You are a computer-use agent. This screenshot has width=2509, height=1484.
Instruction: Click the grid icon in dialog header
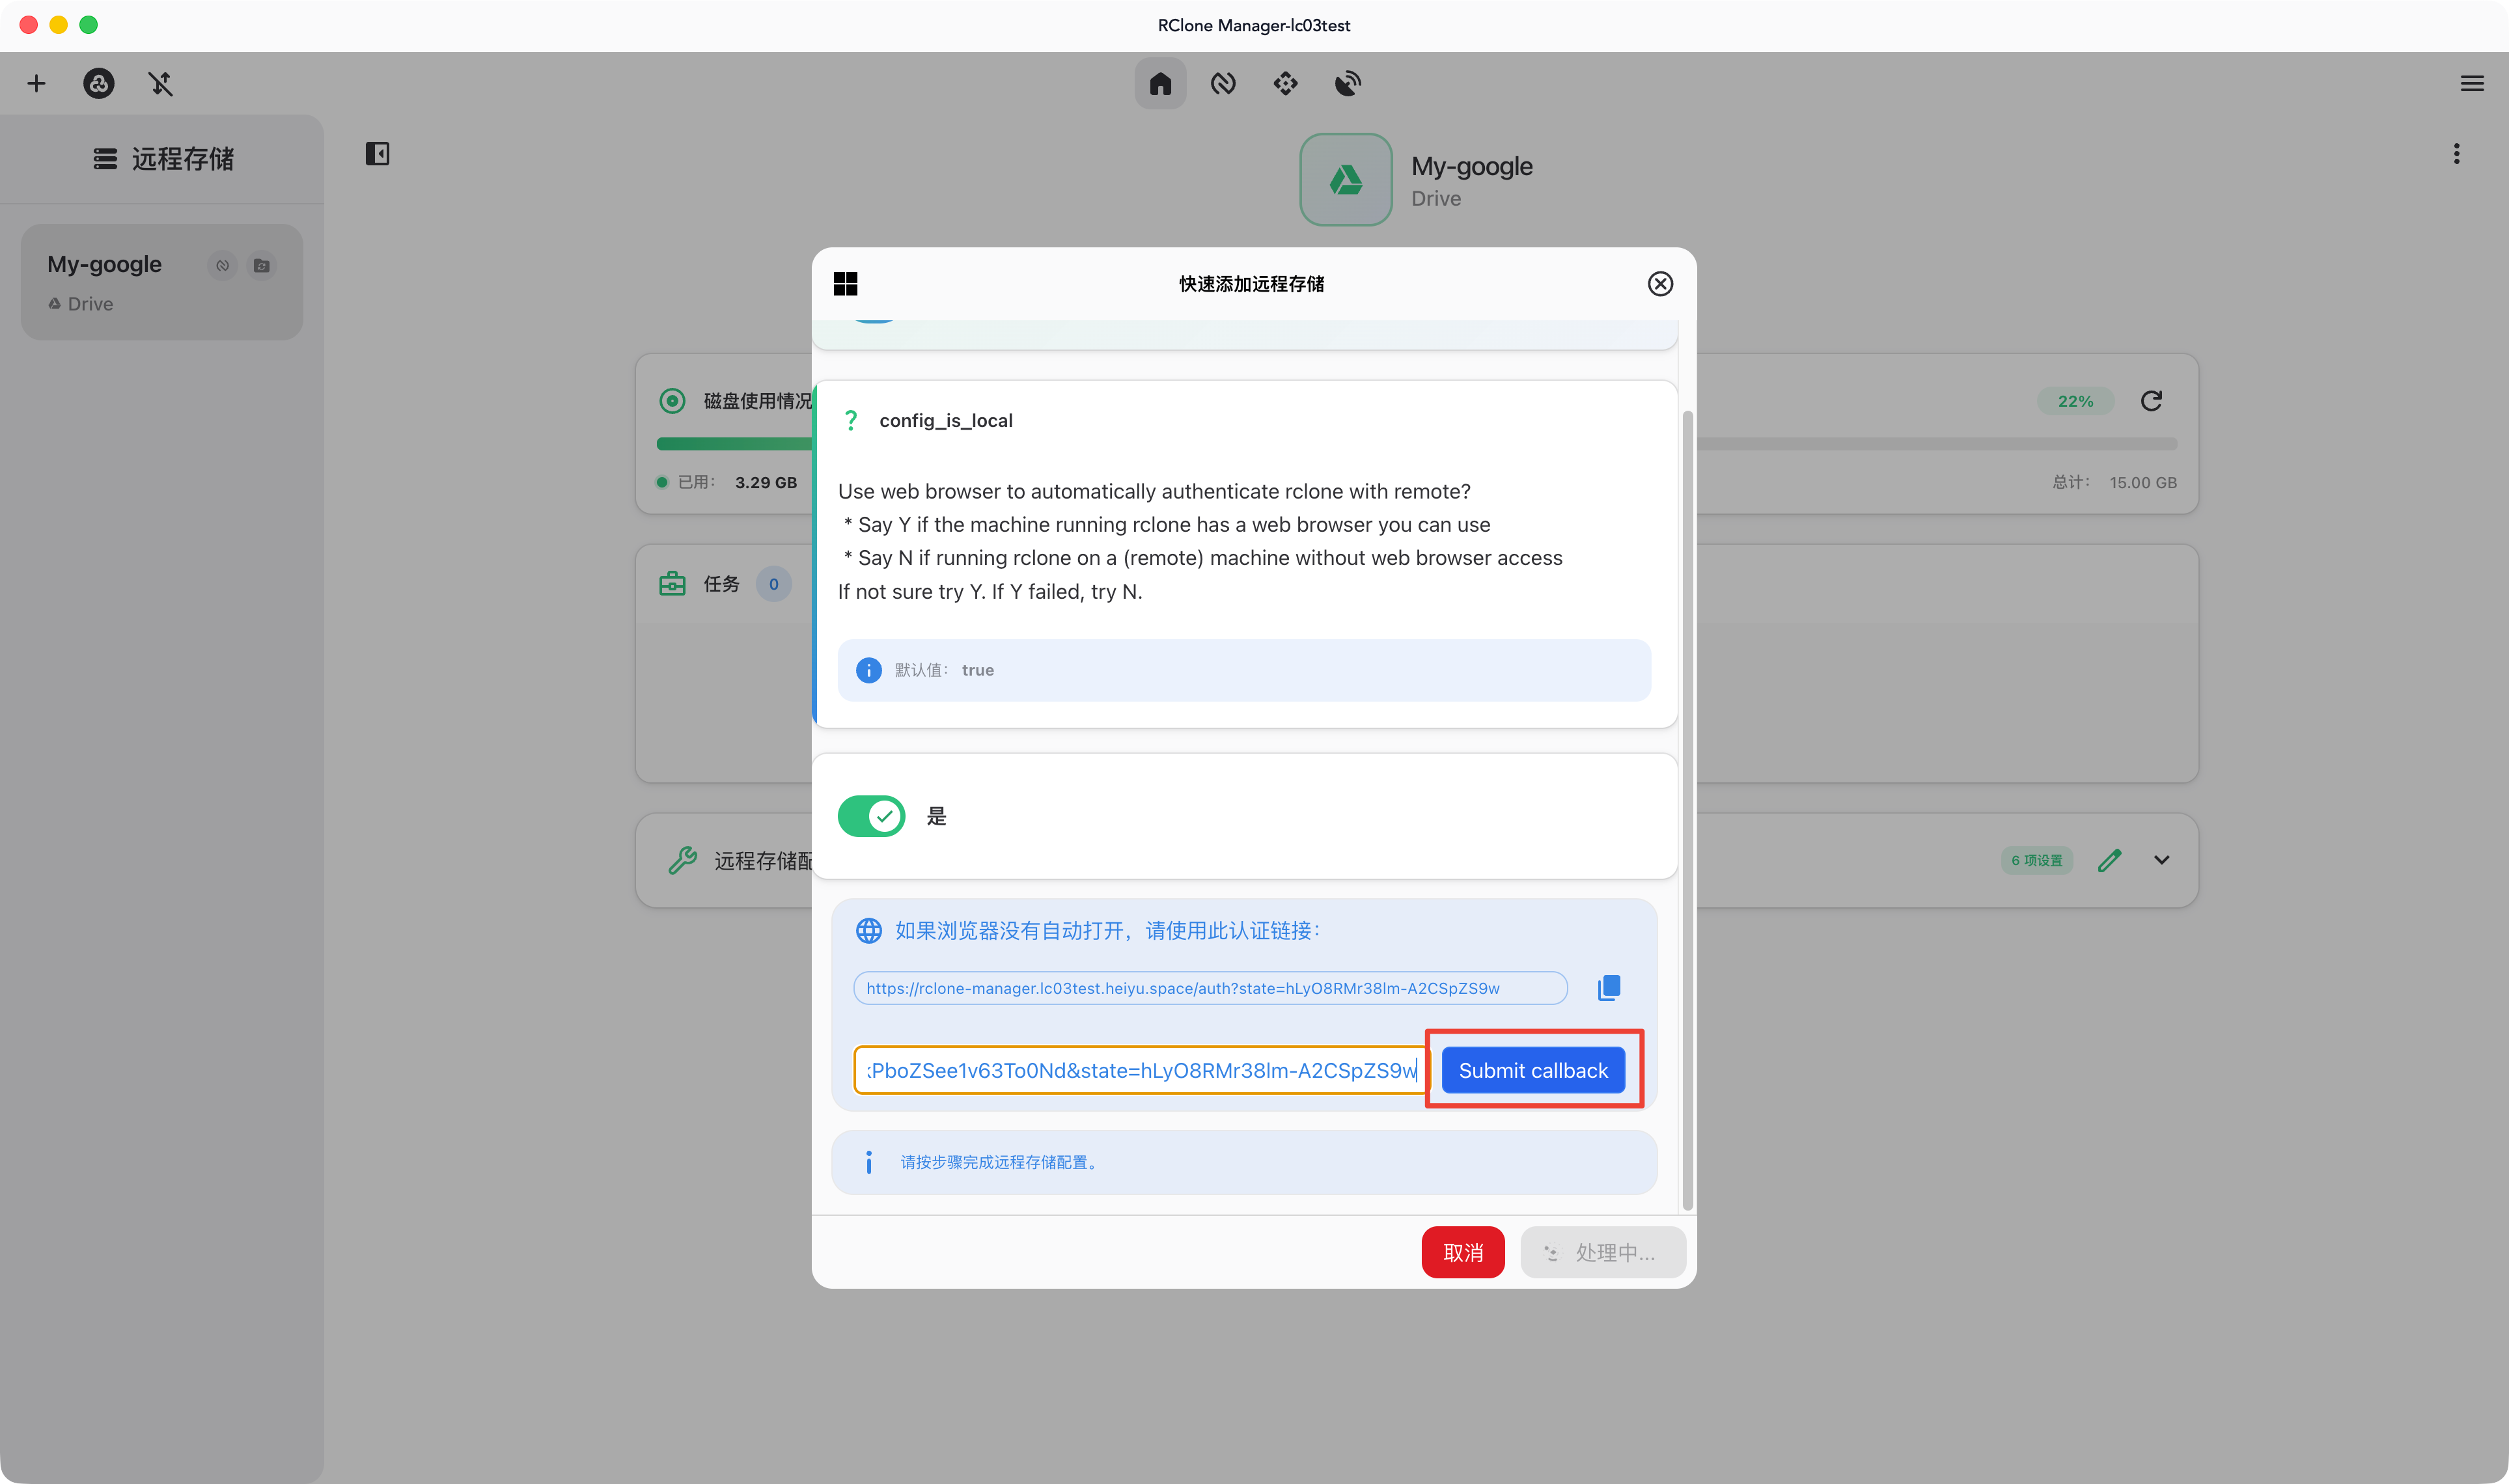845,284
